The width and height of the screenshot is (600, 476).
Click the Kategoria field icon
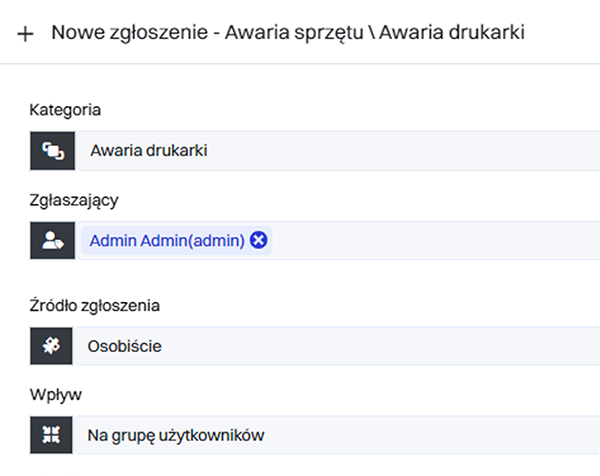point(52,151)
